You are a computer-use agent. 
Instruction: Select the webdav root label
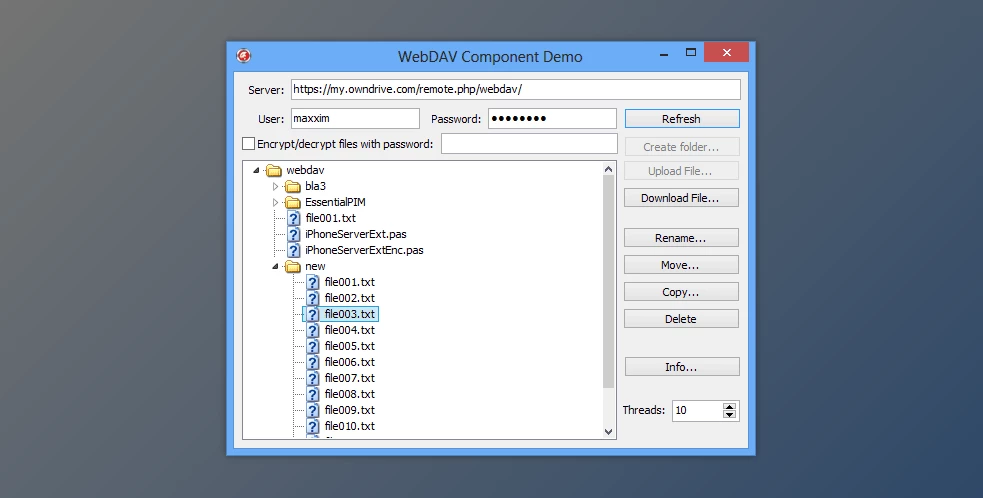click(305, 170)
